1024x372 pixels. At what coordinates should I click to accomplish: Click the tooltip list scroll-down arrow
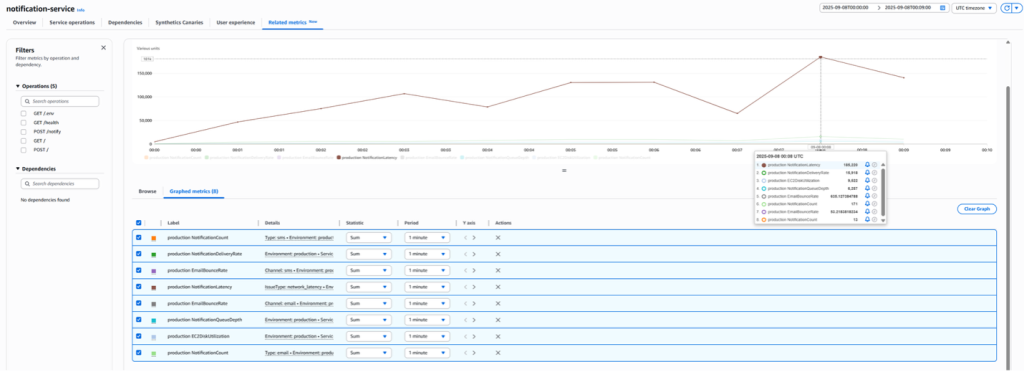[x=882, y=221]
